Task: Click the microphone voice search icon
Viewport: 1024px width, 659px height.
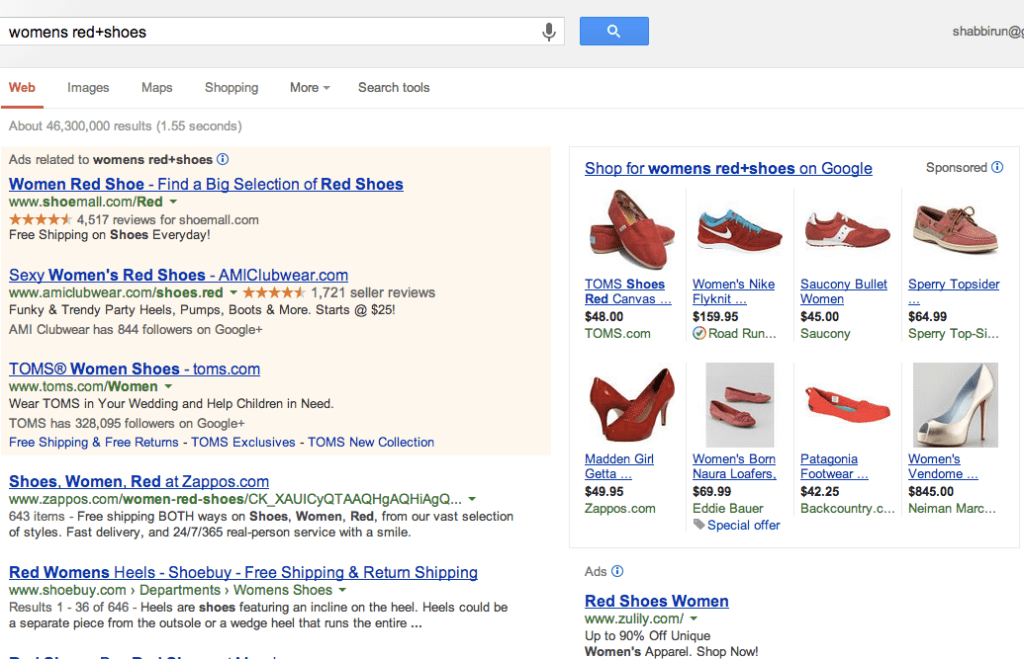Action: click(549, 31)
